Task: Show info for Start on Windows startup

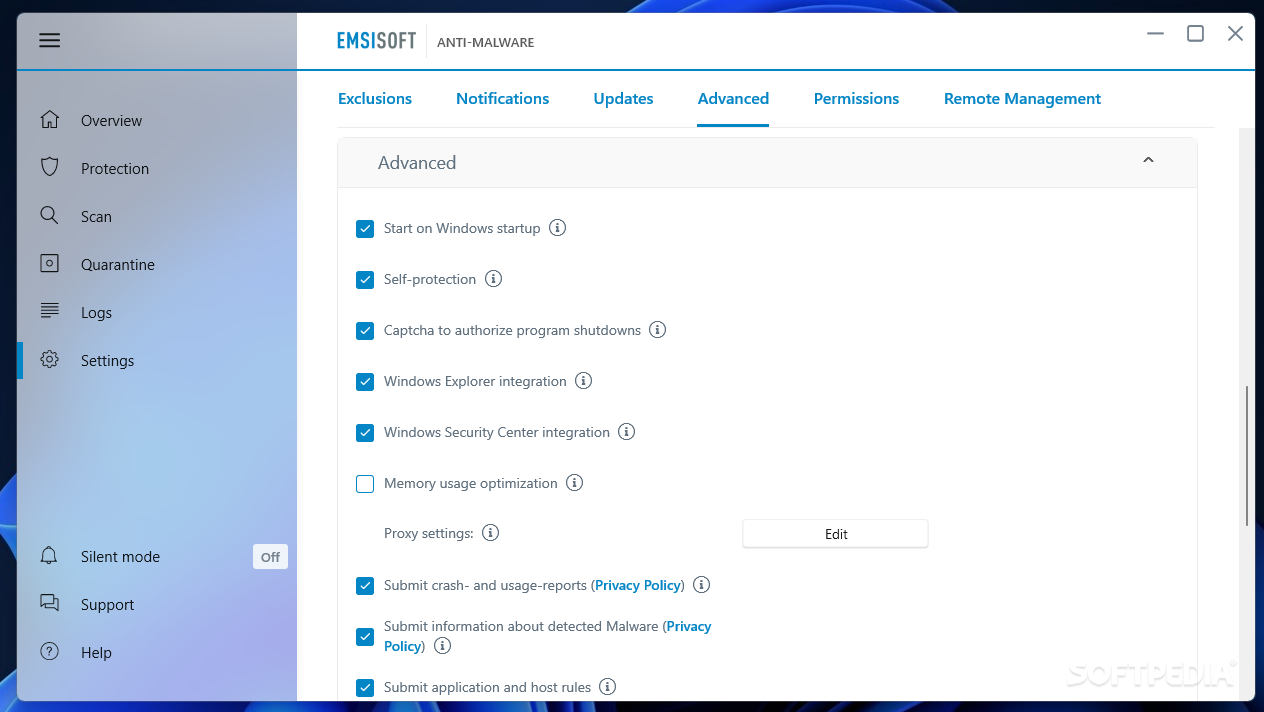Action: [x=558, y=228]
